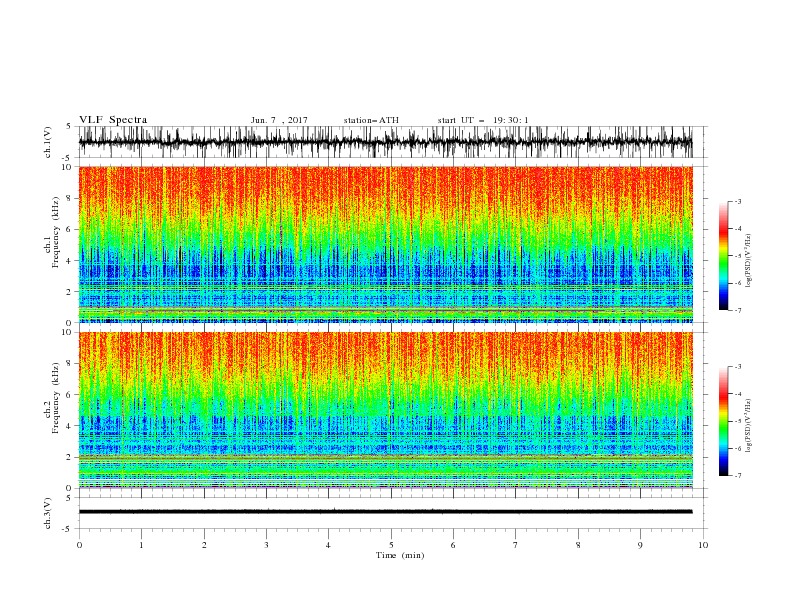Select the "ch.1(V)" waveform axis label
Image resolution: width=792 pixels, height=612 pixels.
(x=48, y=142)
